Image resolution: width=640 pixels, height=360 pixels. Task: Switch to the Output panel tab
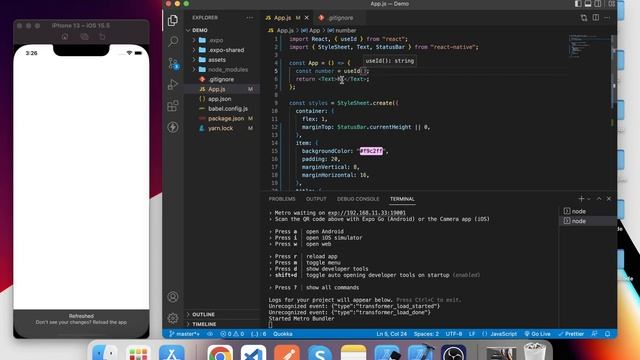(316, 199)
